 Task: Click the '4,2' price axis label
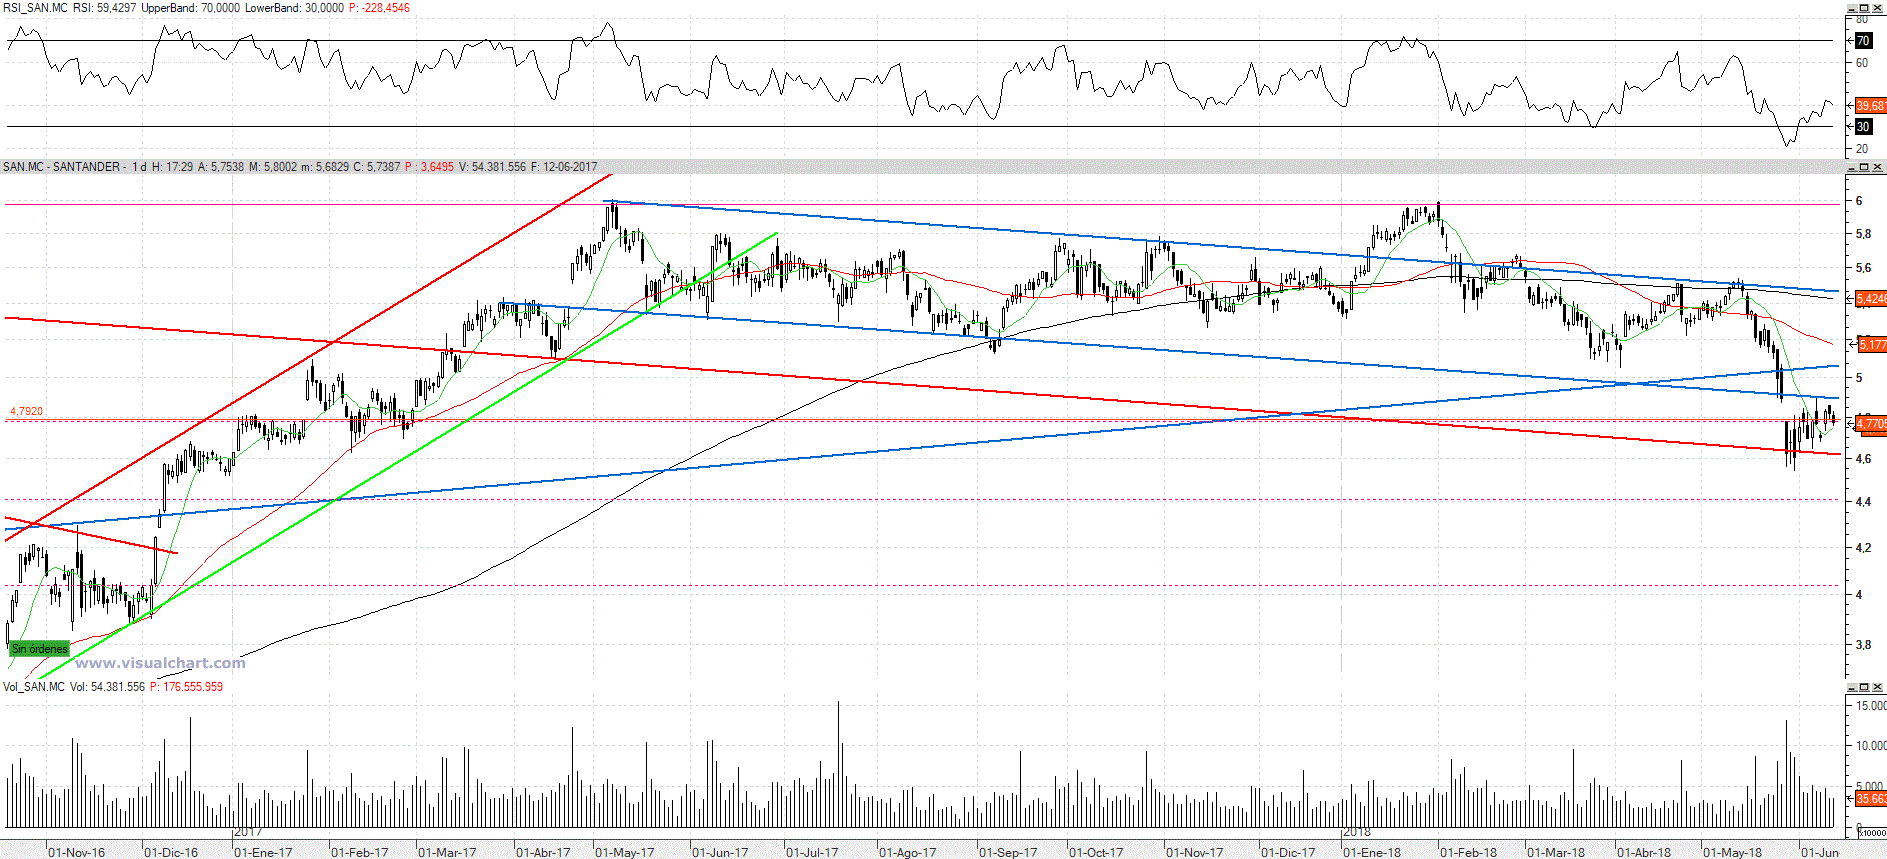1863,548
